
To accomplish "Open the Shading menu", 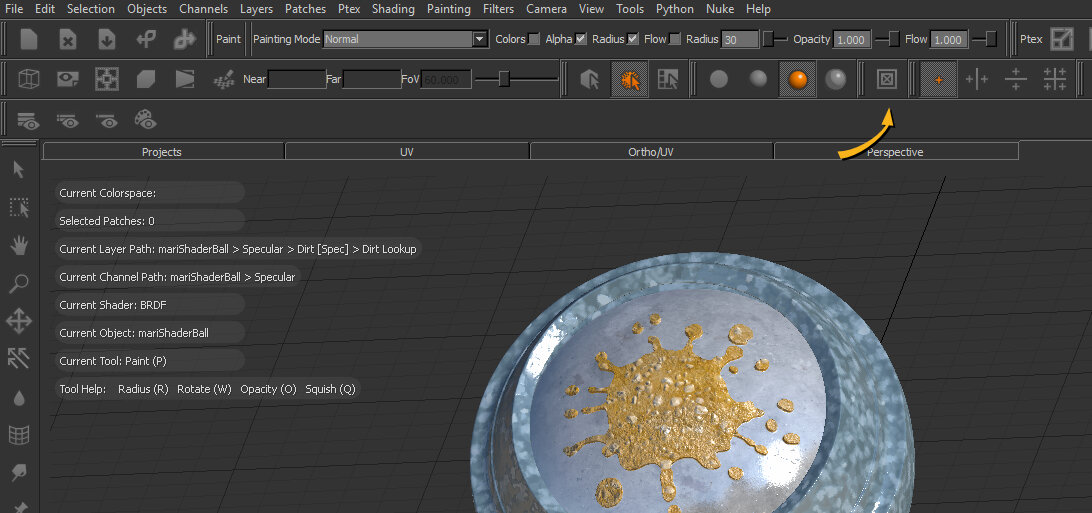I will point(393,9).
